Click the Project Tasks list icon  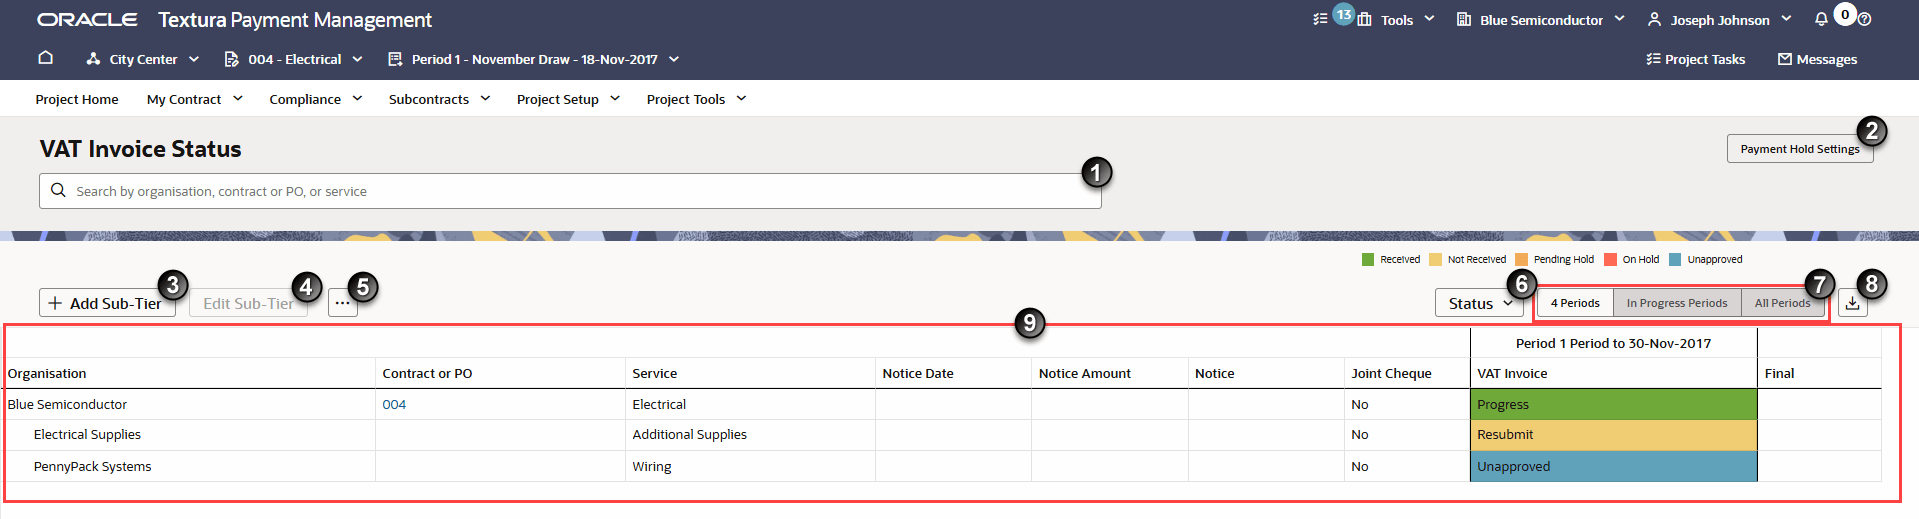pyautogui.click(x=1653, y=59)
